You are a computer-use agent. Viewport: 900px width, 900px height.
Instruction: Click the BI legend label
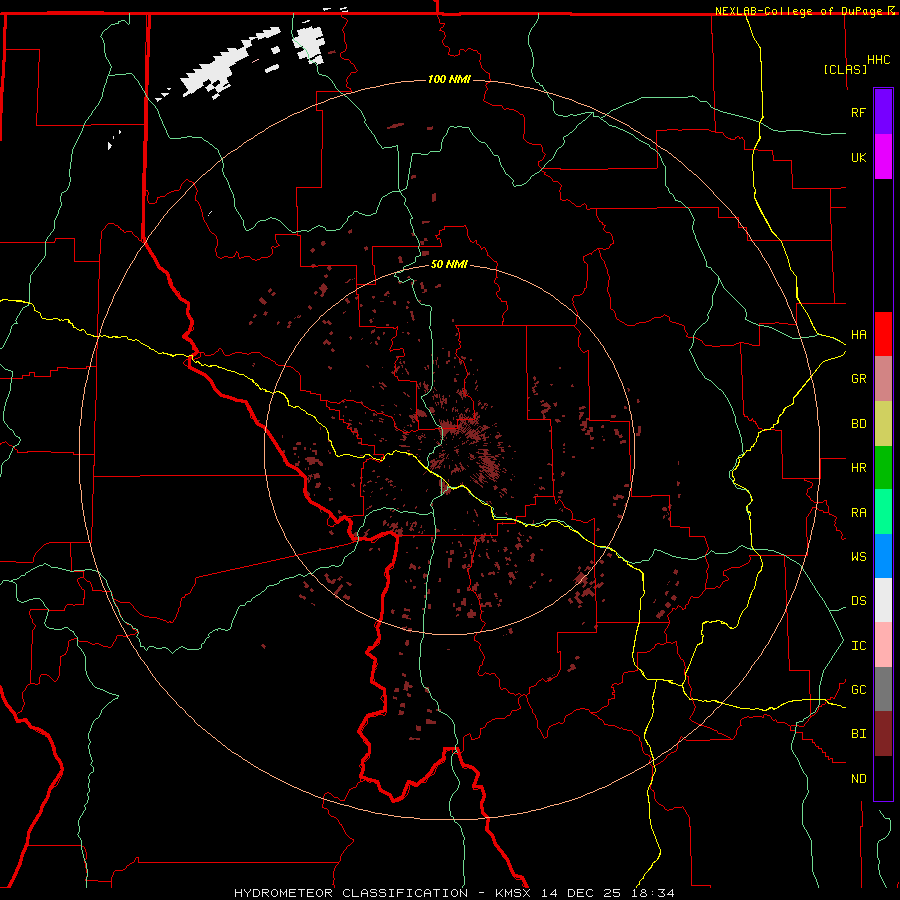pos(858,734)
